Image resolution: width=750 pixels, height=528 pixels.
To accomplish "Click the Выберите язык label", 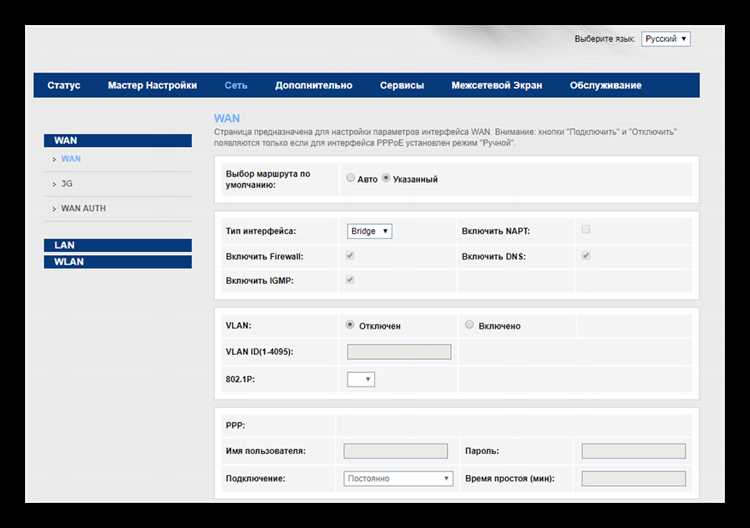I will point(605,39).
